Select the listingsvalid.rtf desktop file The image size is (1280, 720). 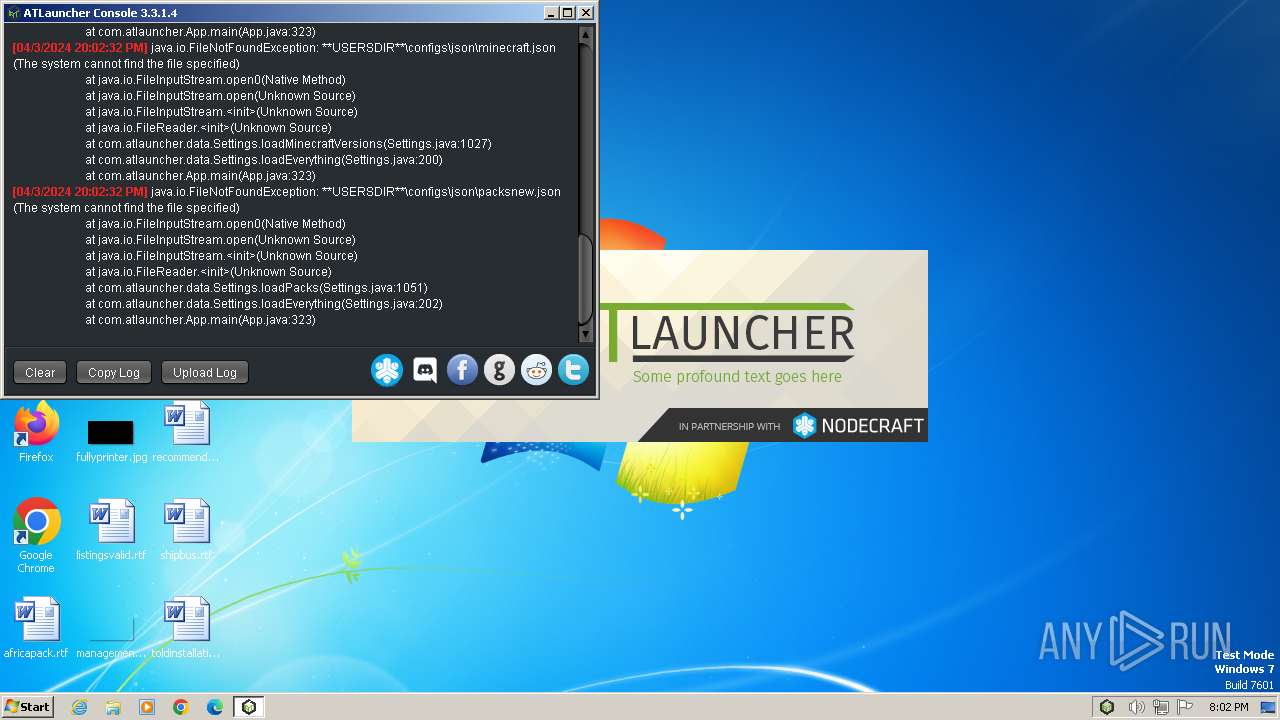click(x=111, y=530)
